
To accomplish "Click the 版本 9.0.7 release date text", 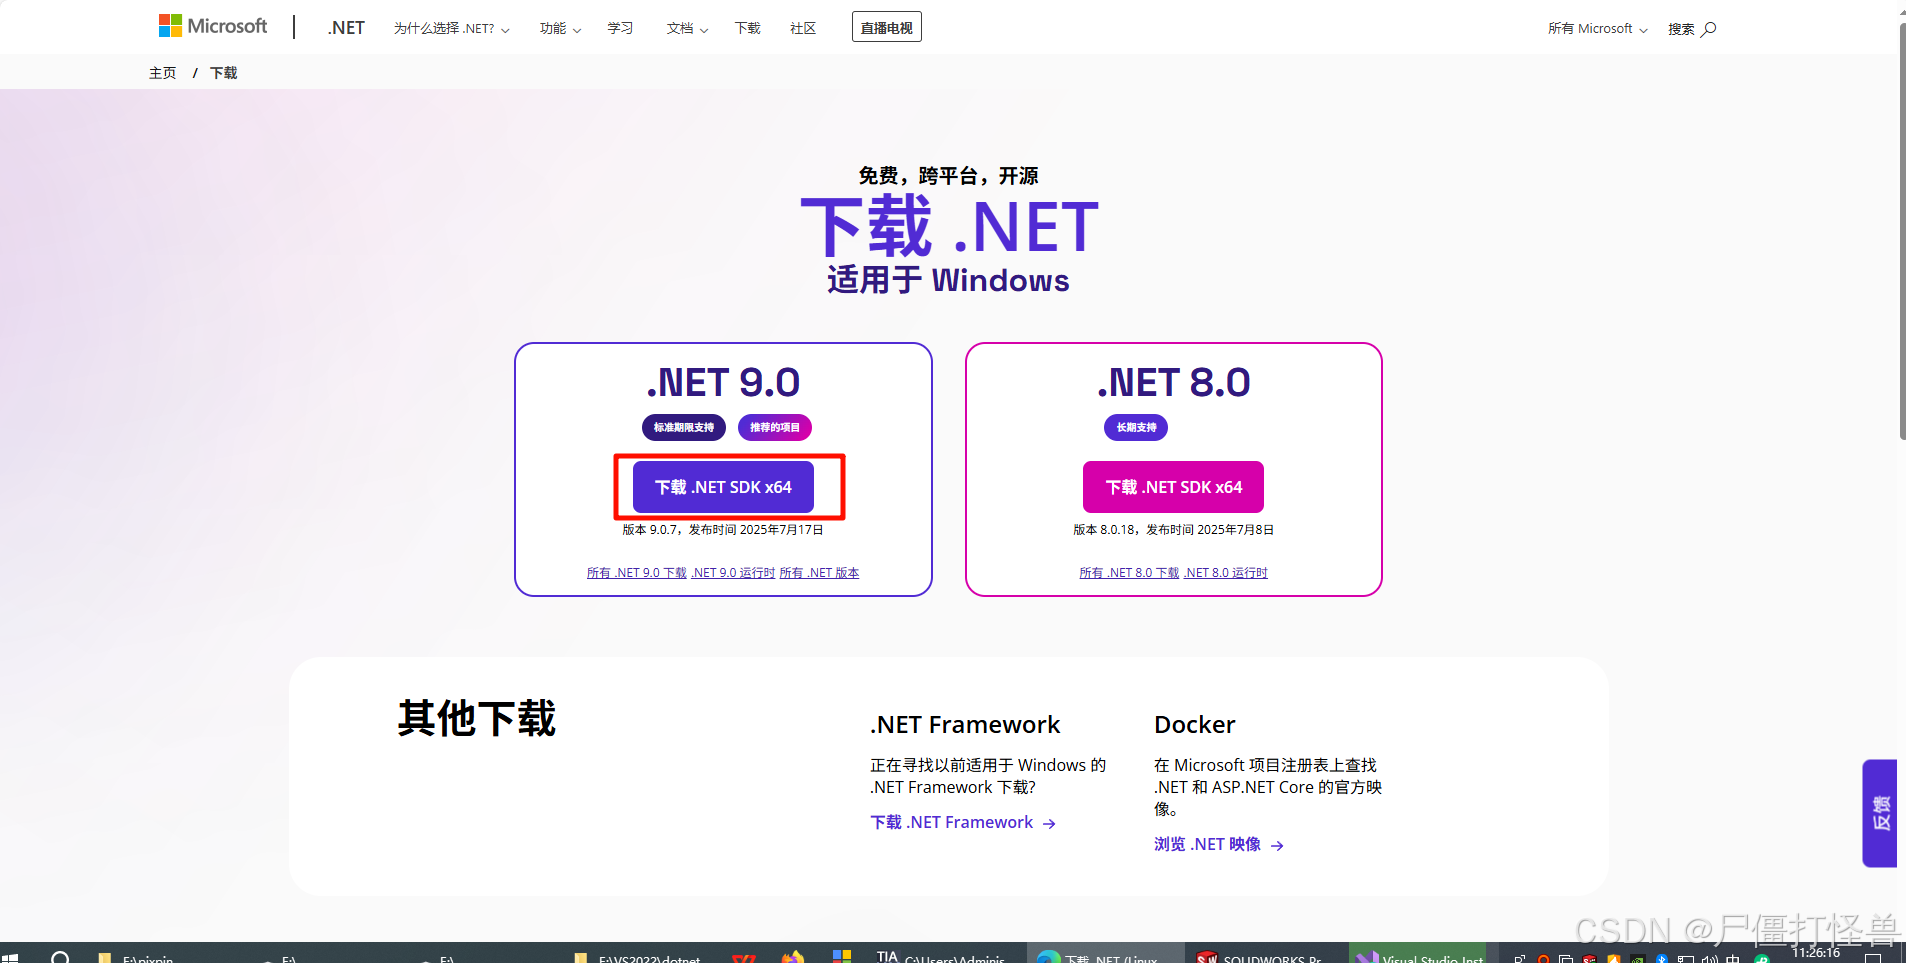I will click(723, 530).
